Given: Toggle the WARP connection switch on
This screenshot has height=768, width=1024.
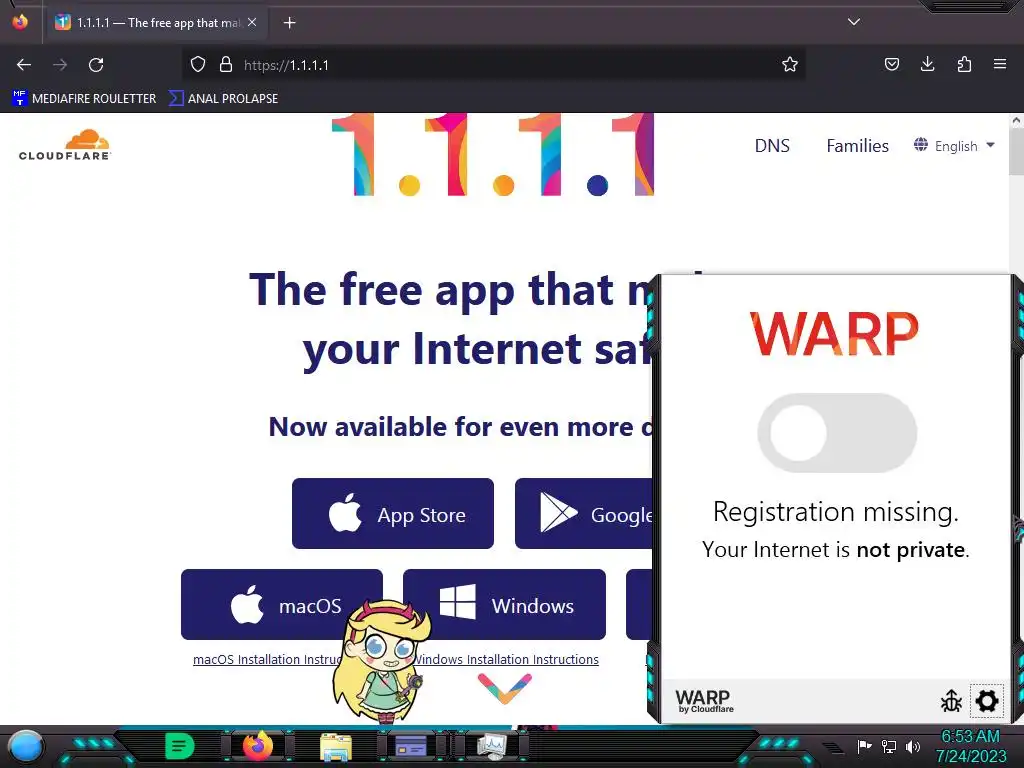Looking at the screenshot, I should pyautogui.click(x=837, y=433).
